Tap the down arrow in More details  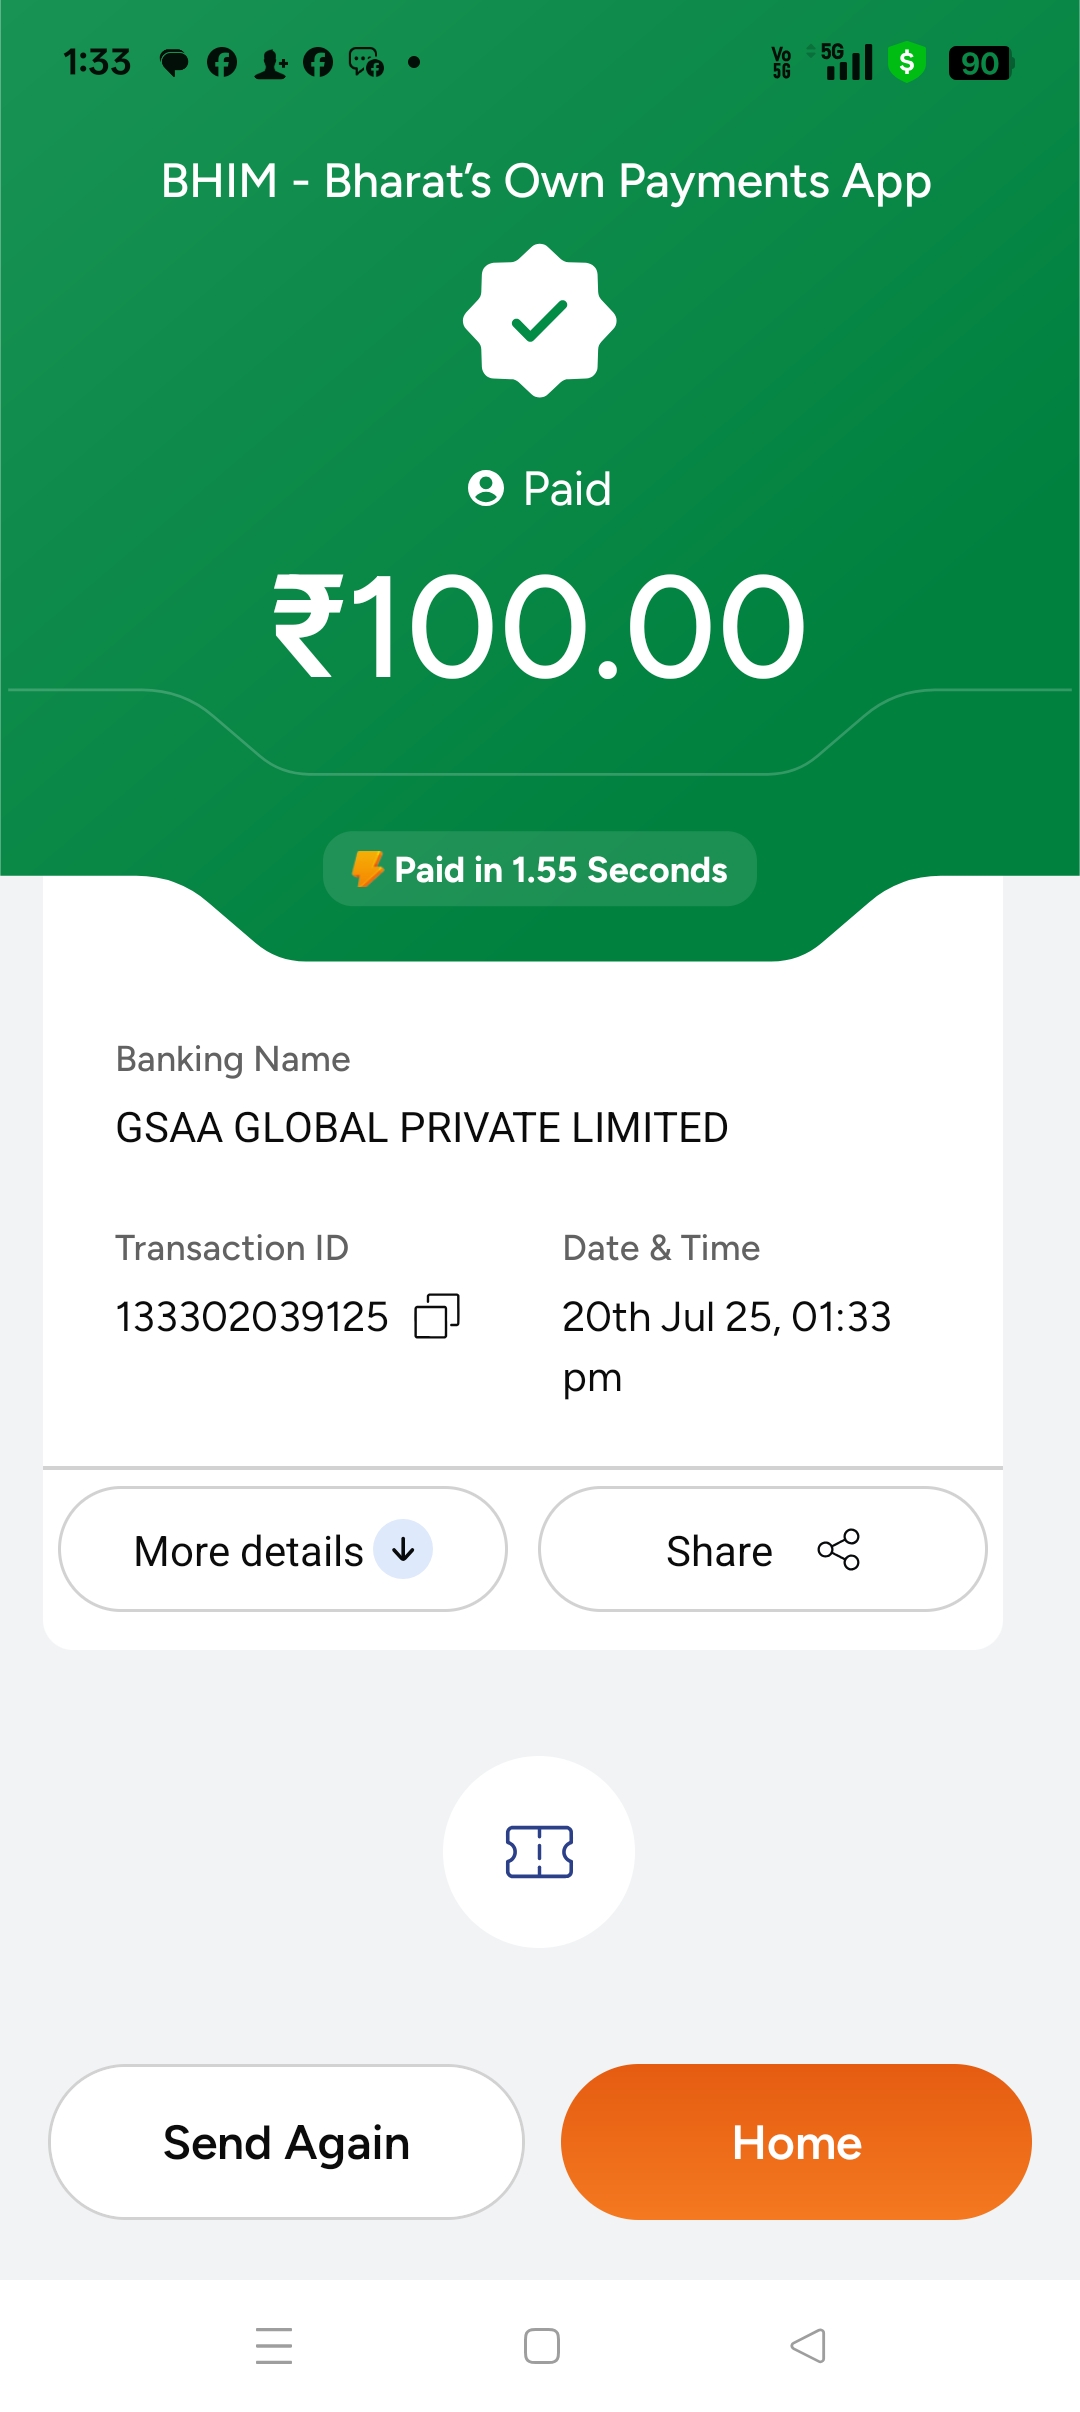click(403, 1550)
